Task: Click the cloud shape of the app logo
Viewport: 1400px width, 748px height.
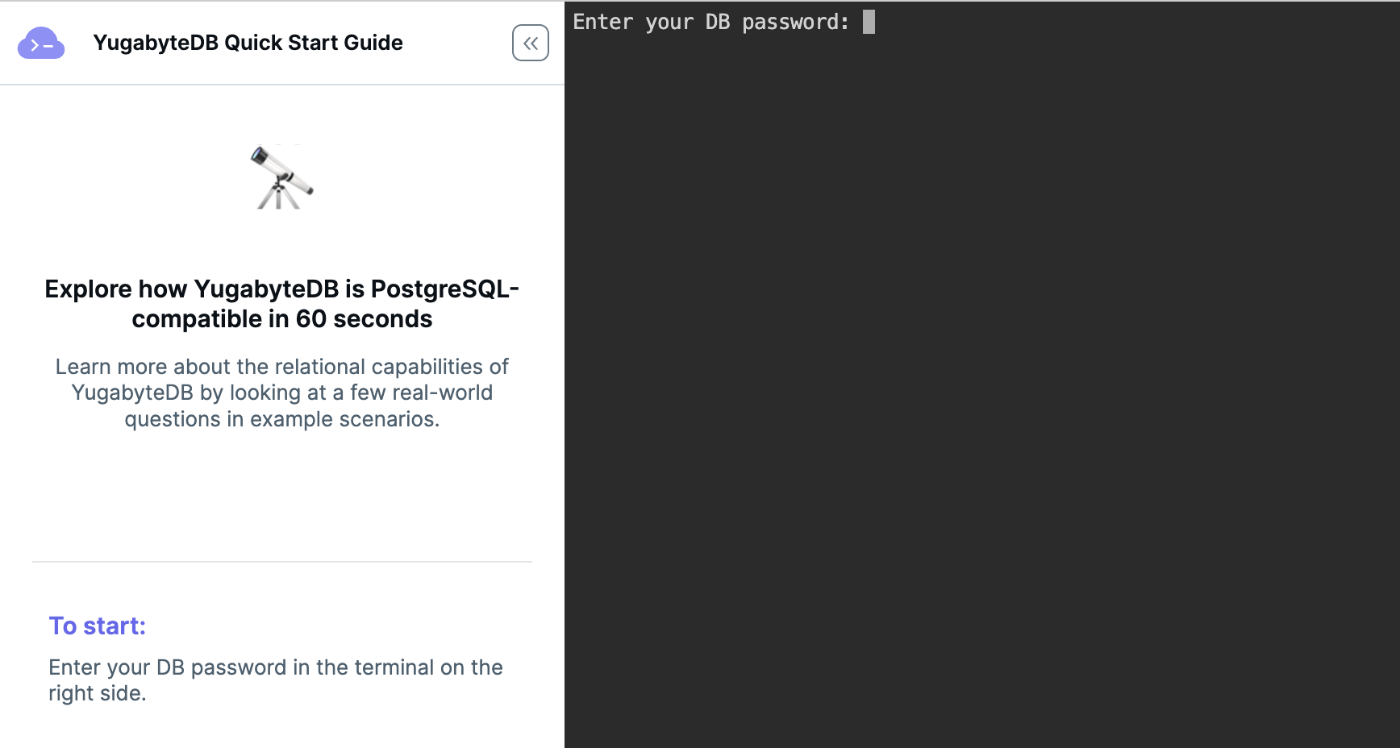Action: [x=40, y=42]
